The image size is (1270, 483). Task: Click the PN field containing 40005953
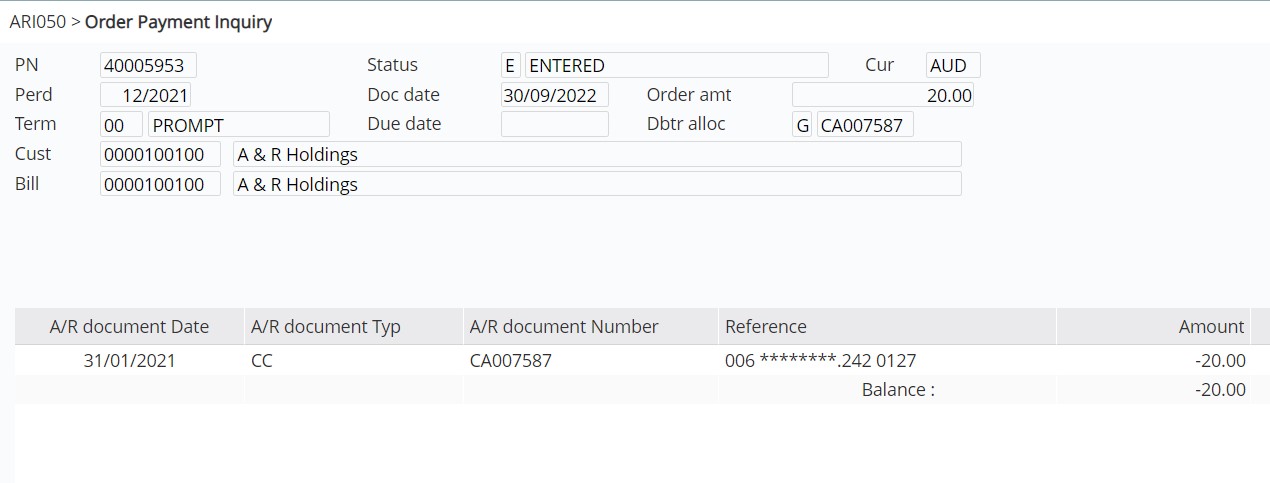click(x=148, y=66)
